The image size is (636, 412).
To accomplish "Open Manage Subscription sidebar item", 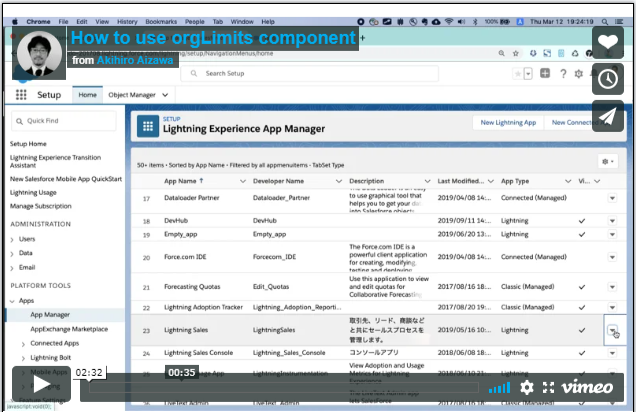I will pyautogui.click(x=41, y=206).
